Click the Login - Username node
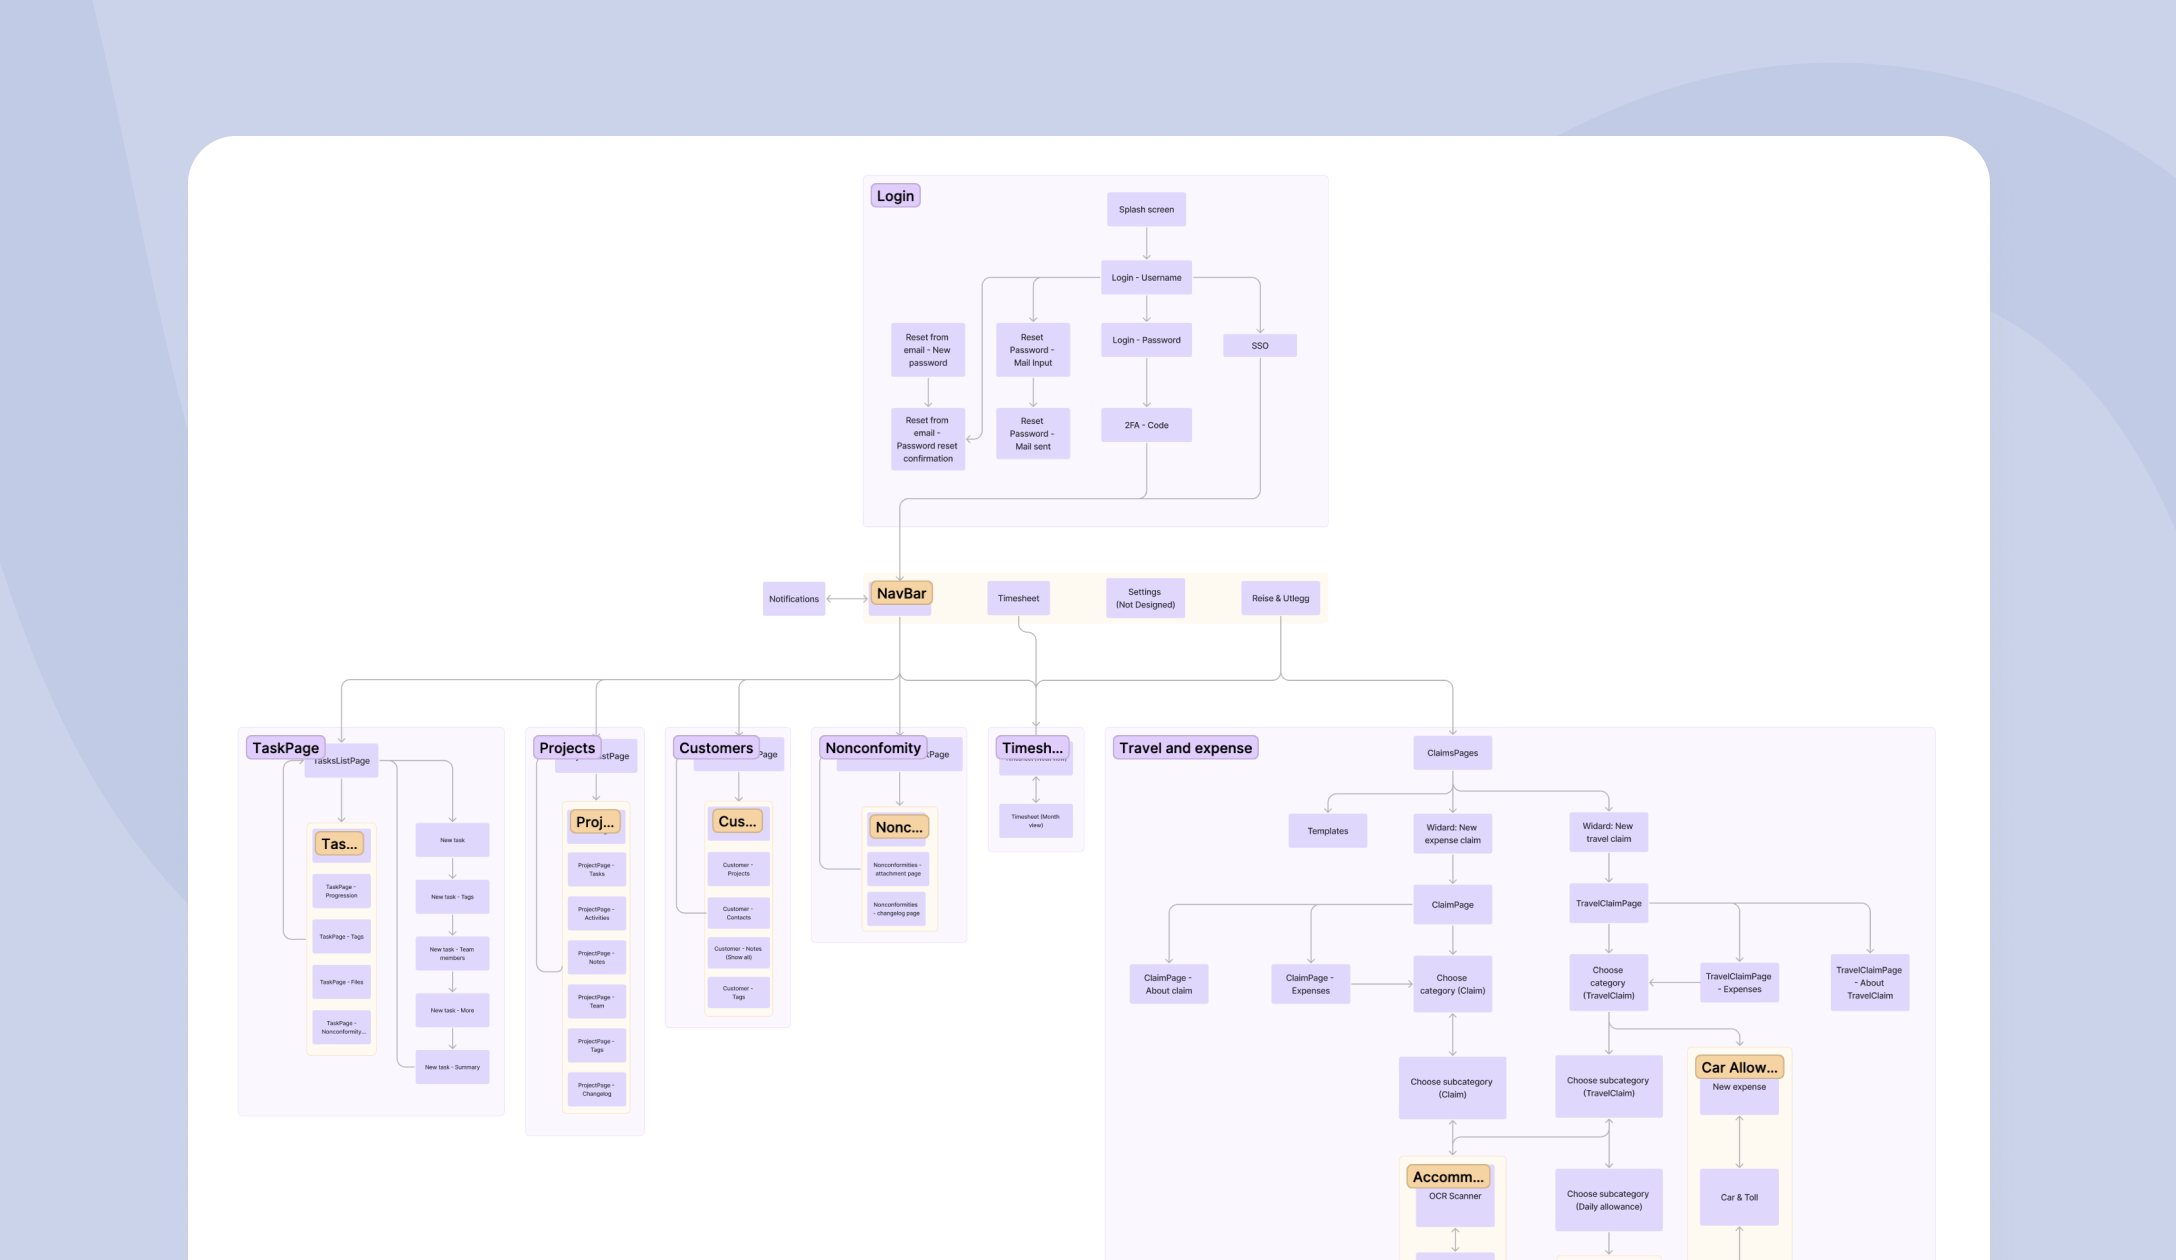The image size is (2176, 1260). point(1146,278)
